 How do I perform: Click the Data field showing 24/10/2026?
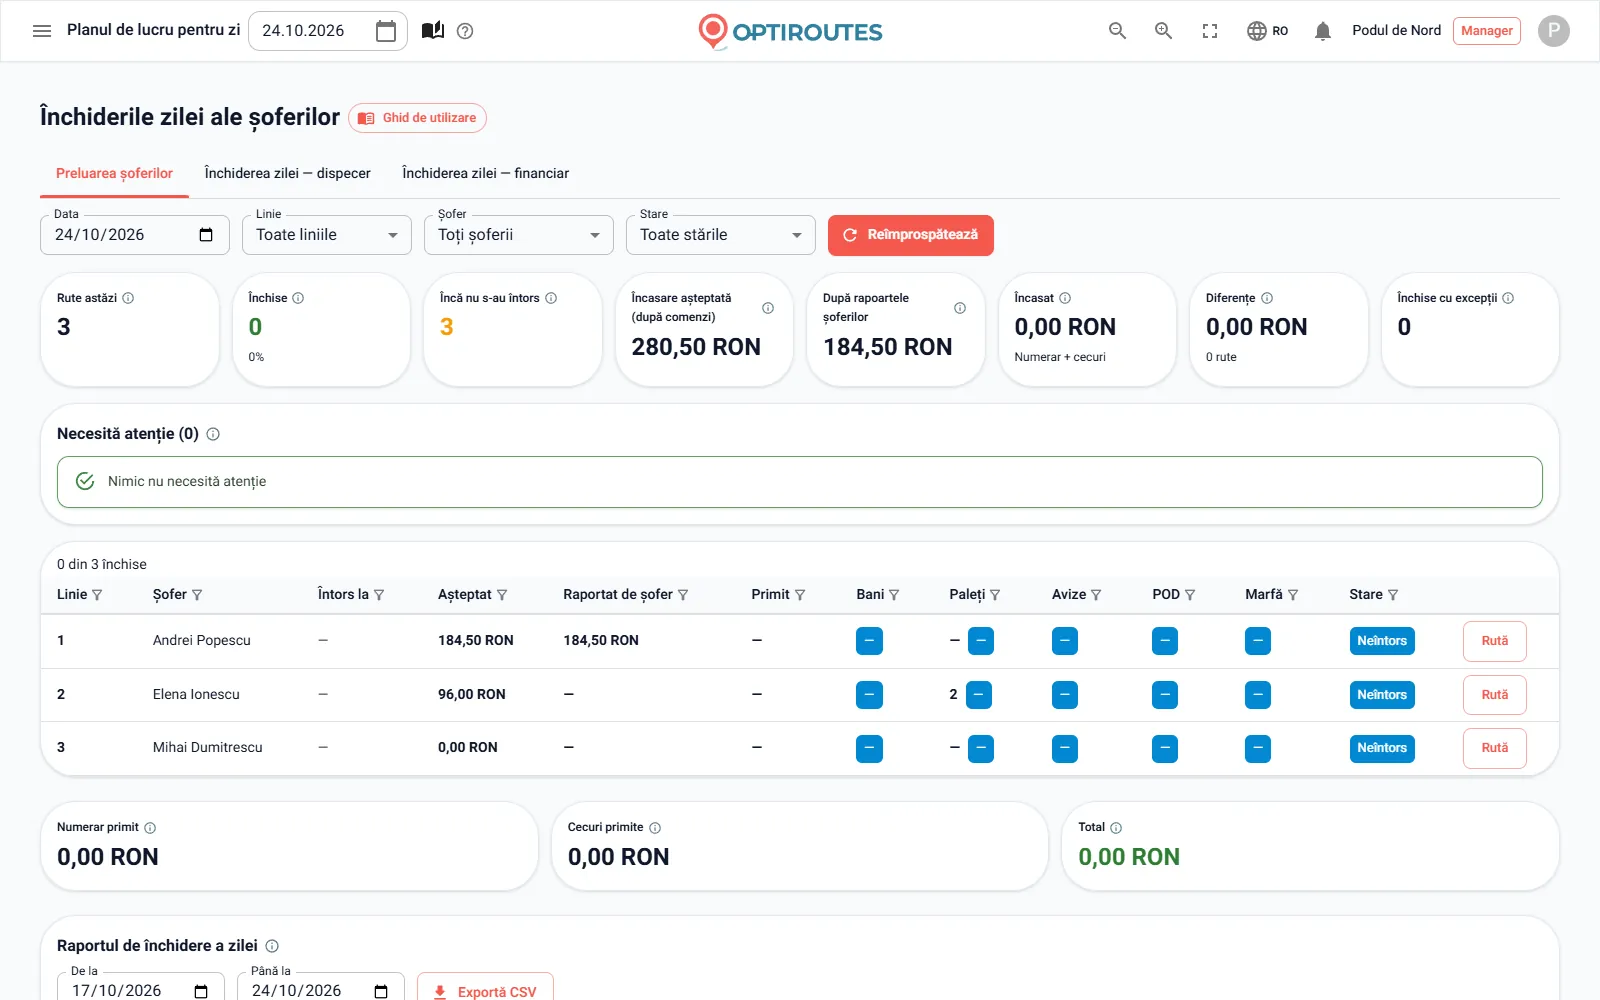[135, 235]
